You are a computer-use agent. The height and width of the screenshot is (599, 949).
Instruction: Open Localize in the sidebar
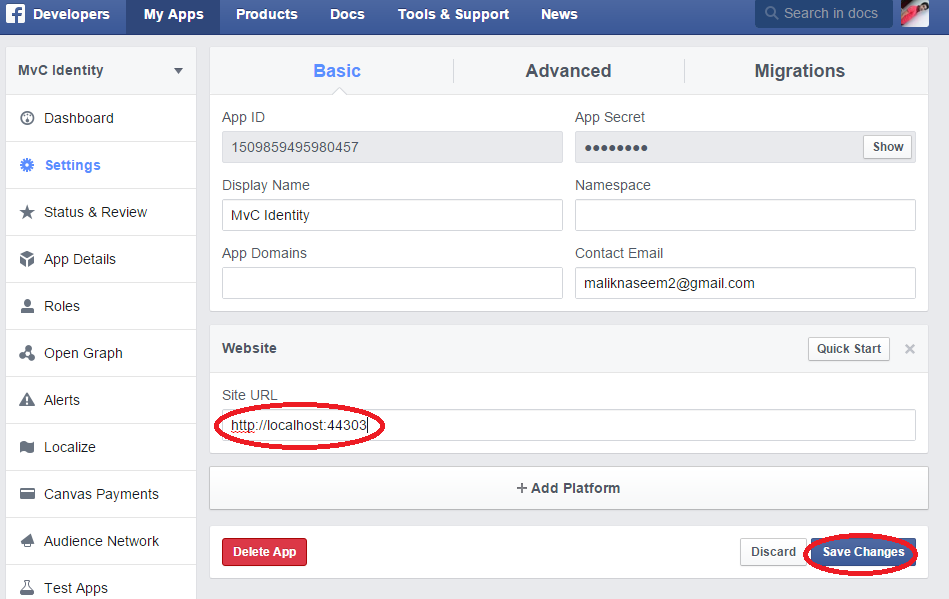(101, 447)
